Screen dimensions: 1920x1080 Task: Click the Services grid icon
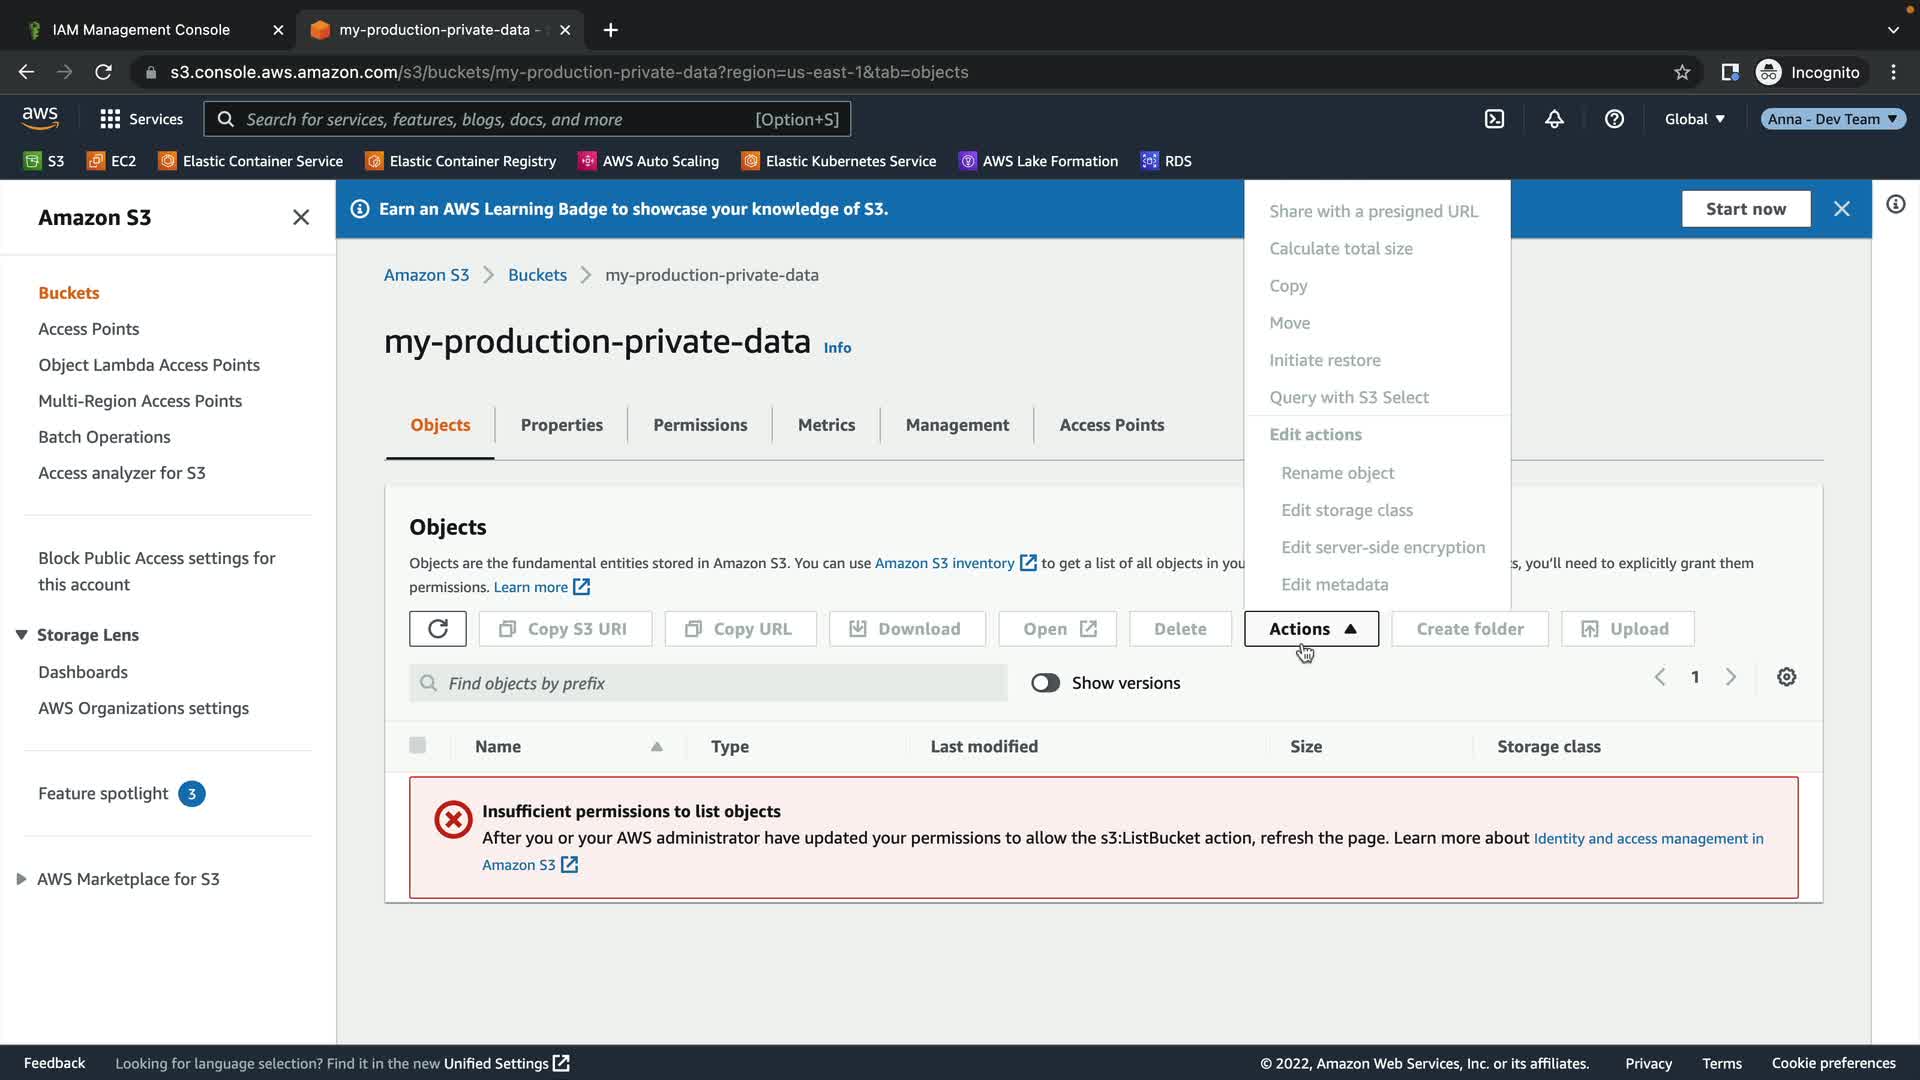coord(110,119)
